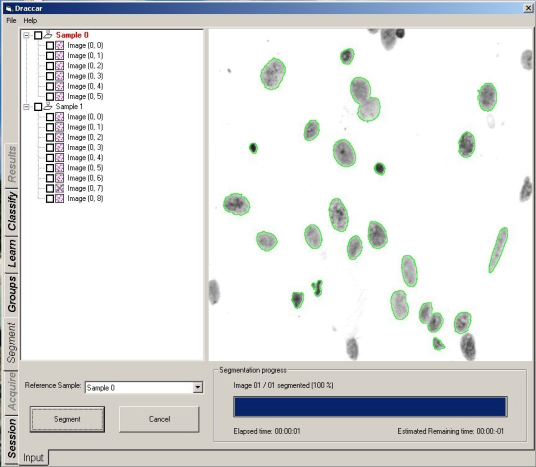Image resolution: width=536 pixels, height=467 pixels.
Task: Click the Cancel button
Action: tap(159, 419)
